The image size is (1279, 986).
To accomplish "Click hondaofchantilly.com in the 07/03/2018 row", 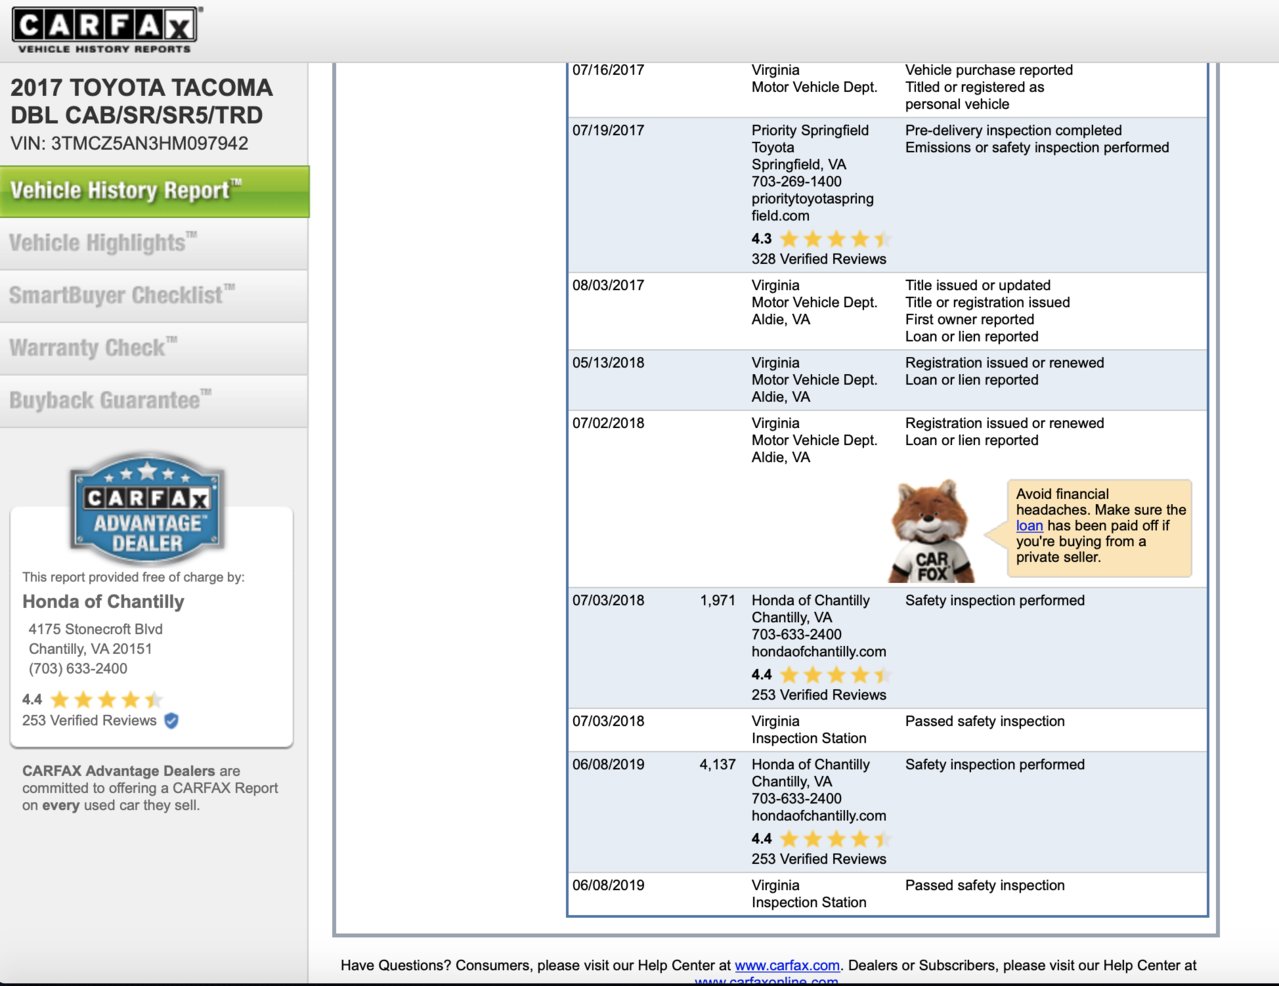I will click(819, 652).
